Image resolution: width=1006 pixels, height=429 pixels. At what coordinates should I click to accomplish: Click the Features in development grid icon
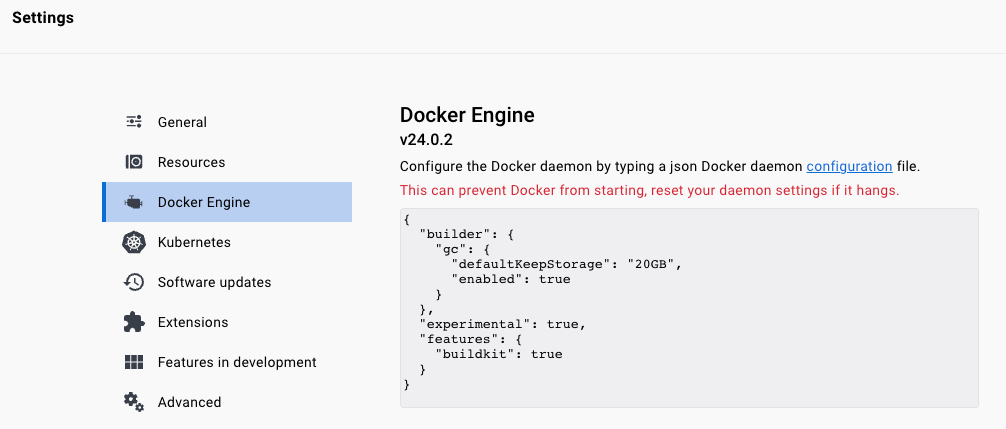[x=134, y=362]
